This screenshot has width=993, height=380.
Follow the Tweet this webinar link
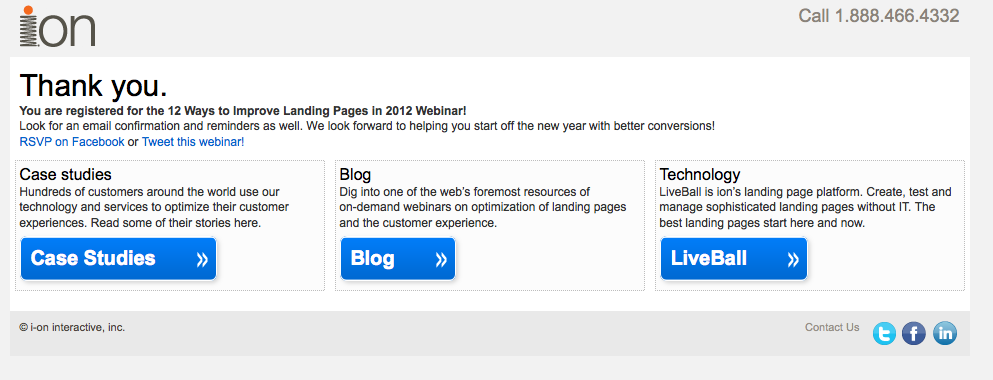click(193, 142)
